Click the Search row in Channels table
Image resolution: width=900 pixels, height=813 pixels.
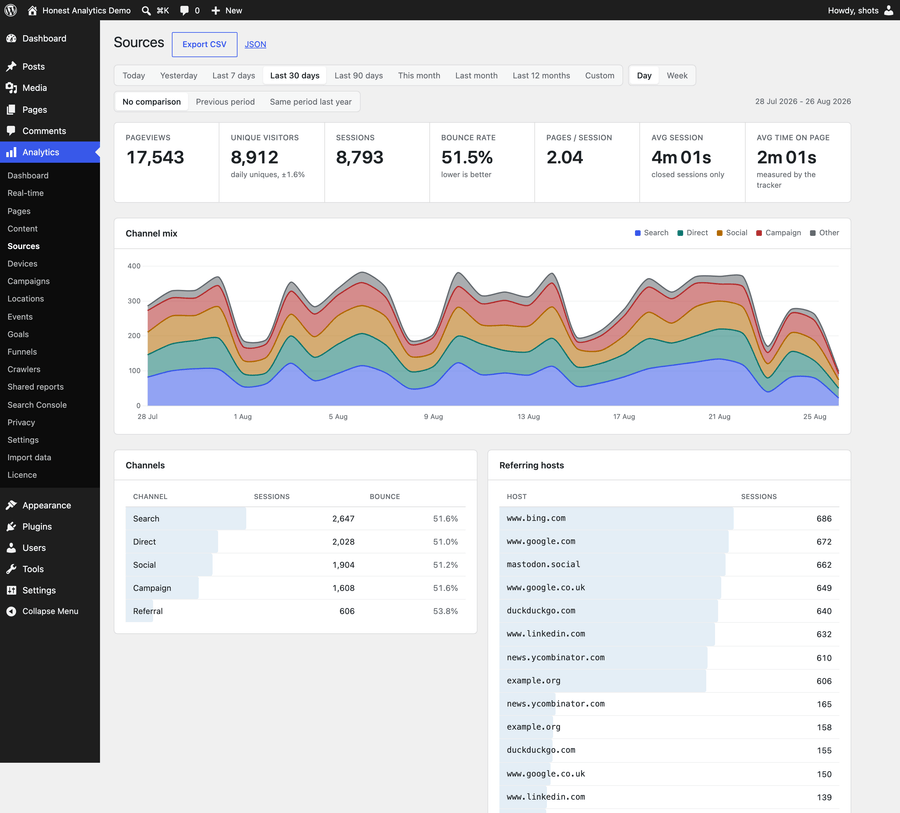click(295, 518)
